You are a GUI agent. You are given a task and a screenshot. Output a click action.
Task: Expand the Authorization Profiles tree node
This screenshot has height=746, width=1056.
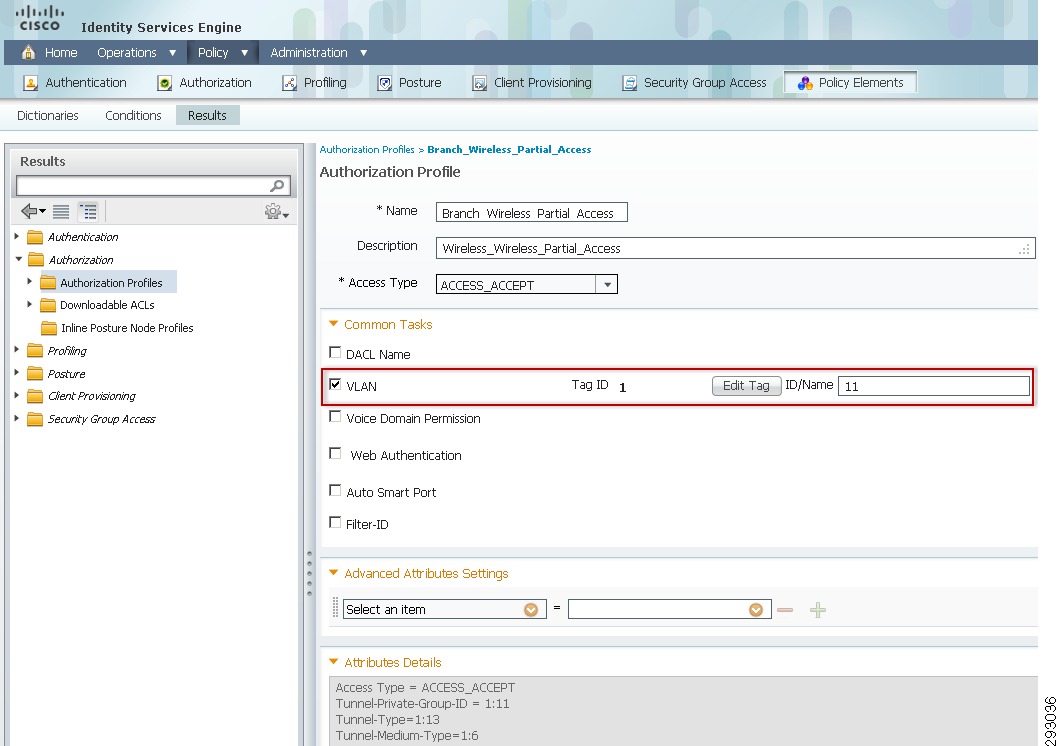pos(30,281)
